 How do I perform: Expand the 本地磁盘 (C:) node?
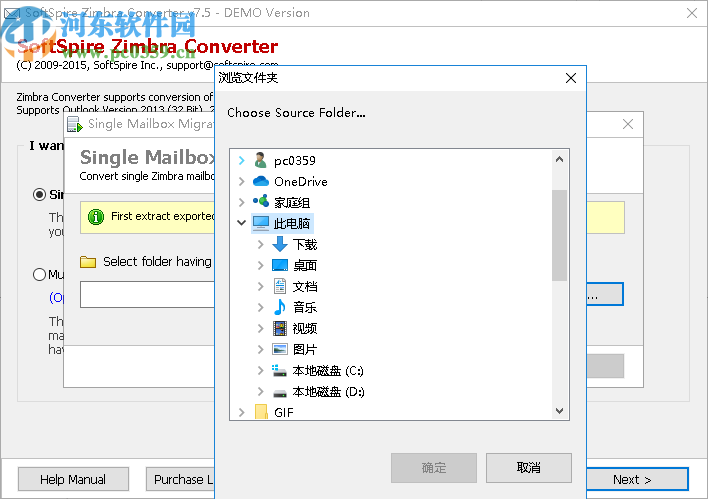261,370
